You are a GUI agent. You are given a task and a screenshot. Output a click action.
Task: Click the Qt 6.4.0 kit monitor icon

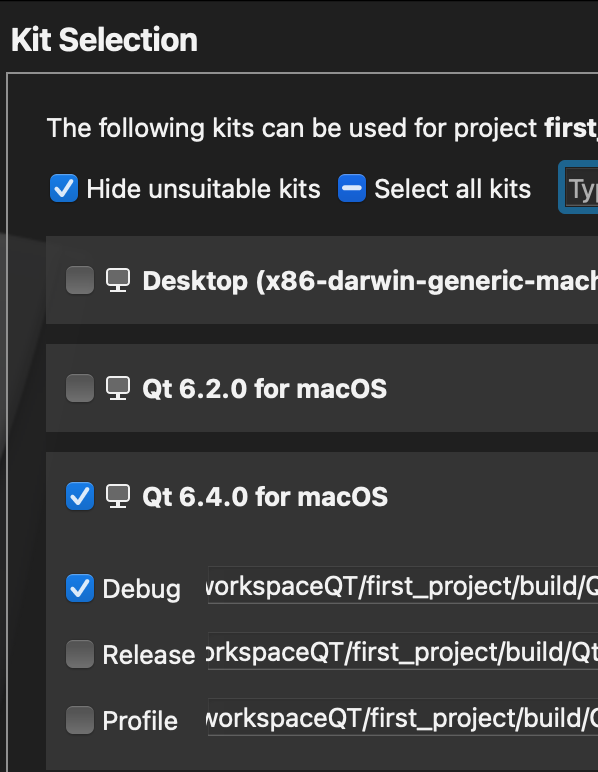pos(118,496)
